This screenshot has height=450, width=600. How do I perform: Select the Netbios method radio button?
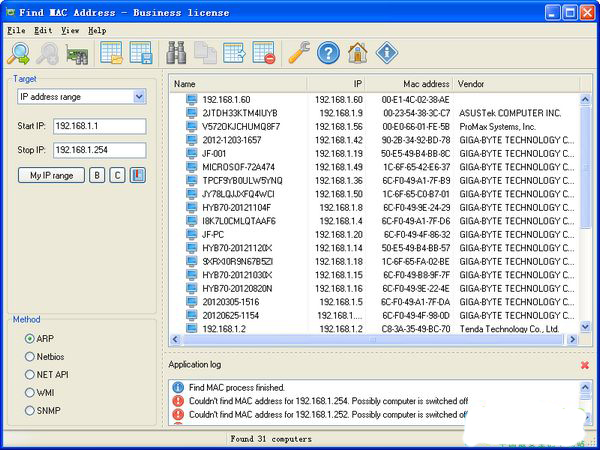(30, 356)
